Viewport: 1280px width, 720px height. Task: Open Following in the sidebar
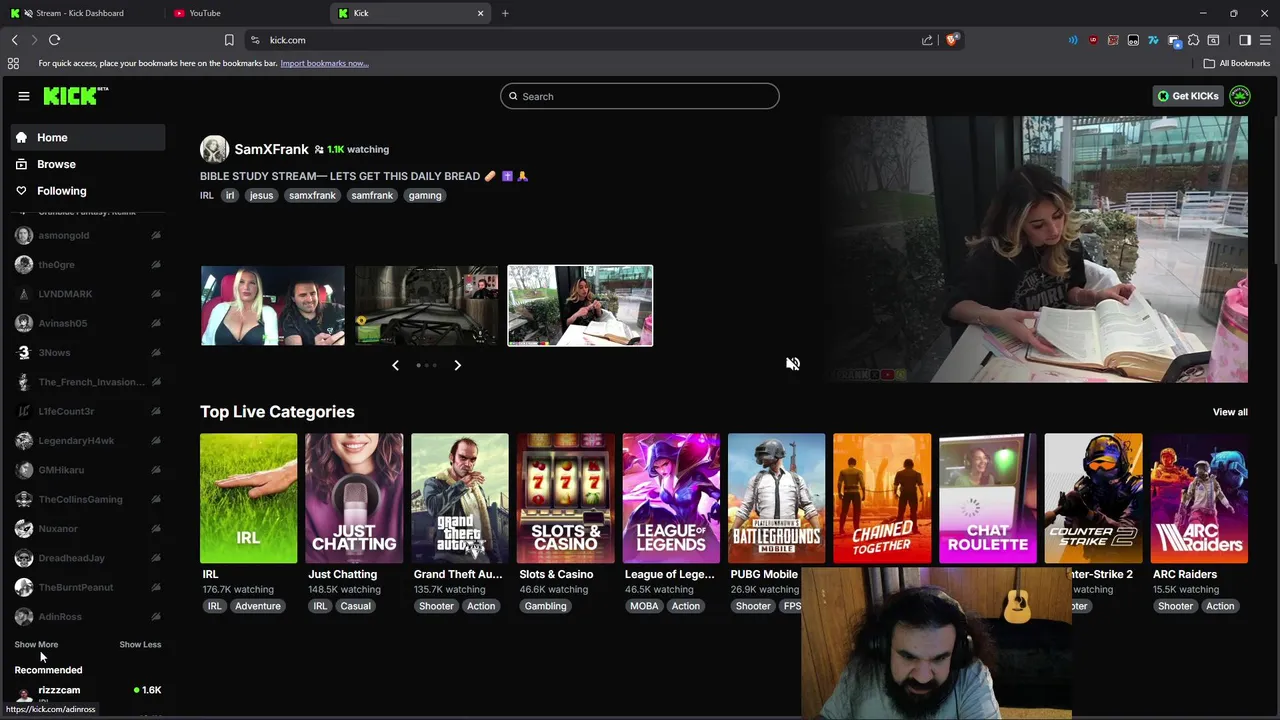point(88,191)
